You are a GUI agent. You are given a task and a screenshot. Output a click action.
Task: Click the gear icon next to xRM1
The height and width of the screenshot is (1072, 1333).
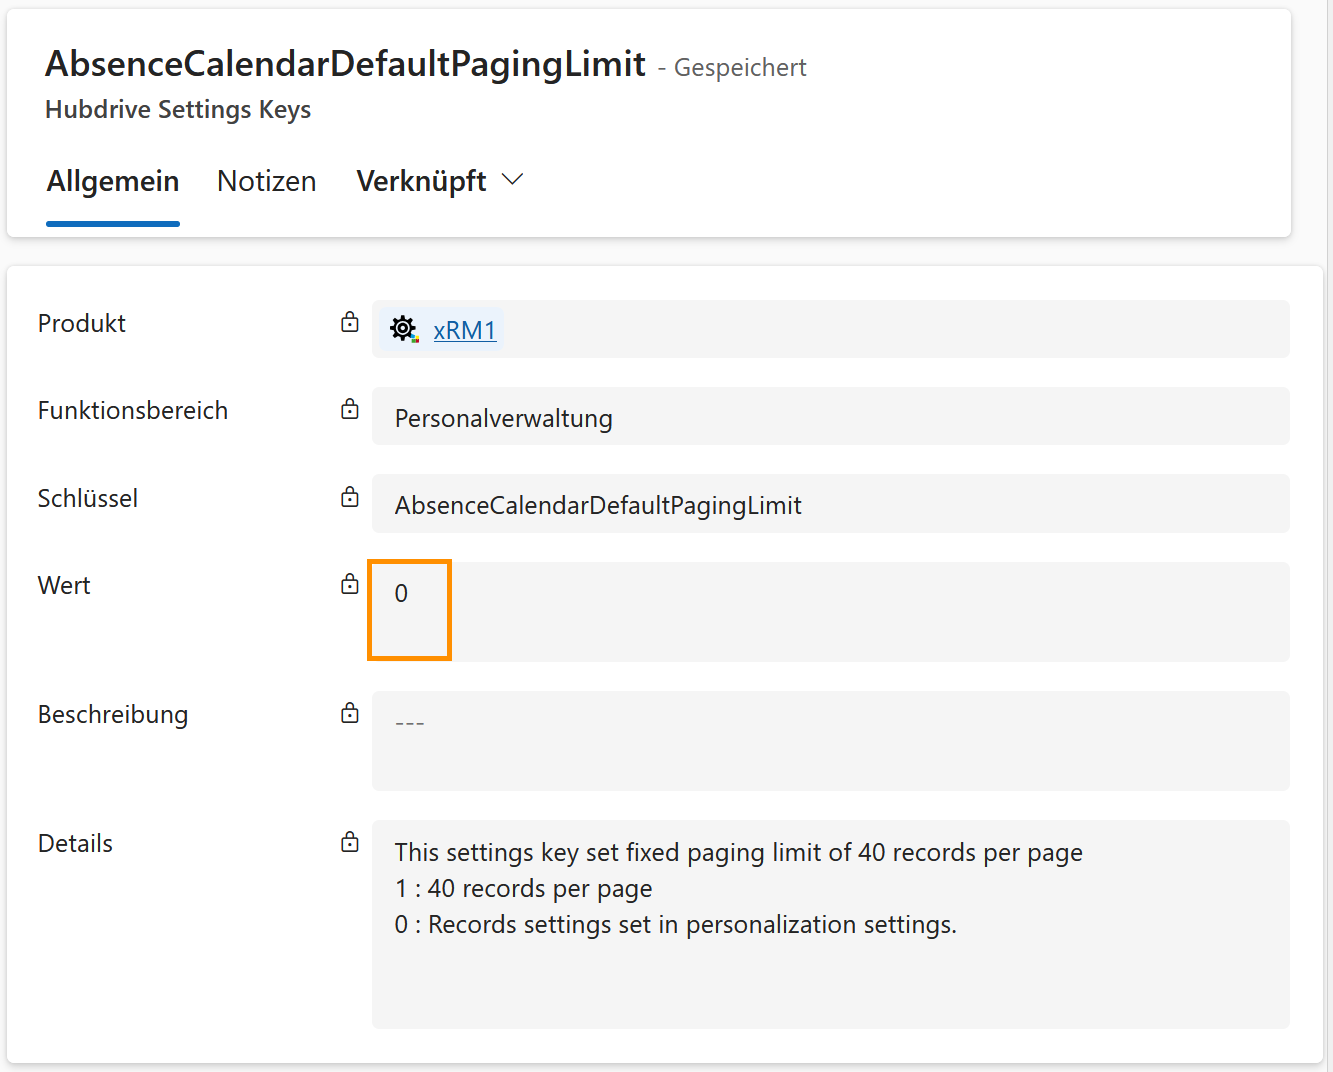[404, 329]
